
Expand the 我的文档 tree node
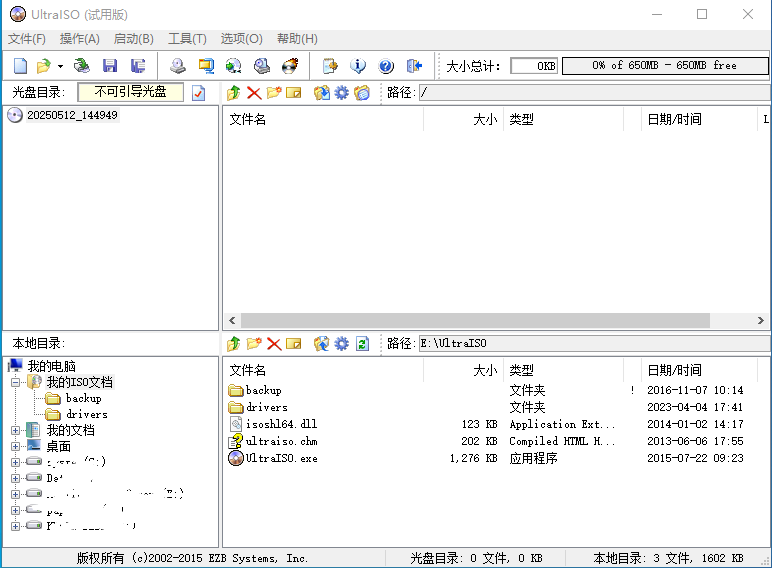tap(16, 430)
